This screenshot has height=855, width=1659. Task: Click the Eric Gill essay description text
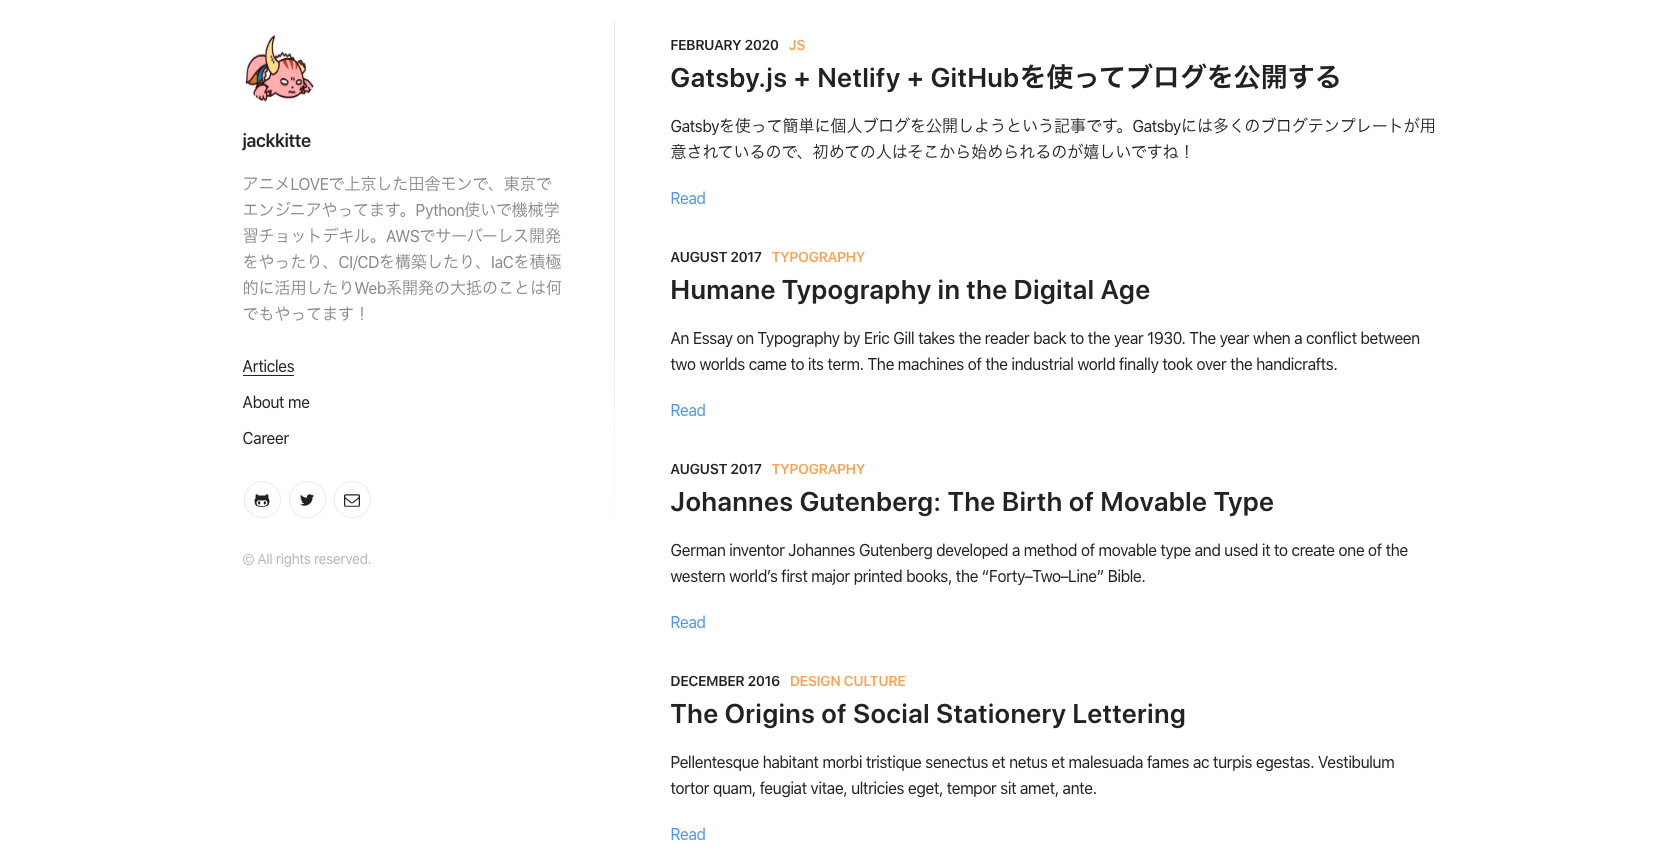[x=1045, y=352]
